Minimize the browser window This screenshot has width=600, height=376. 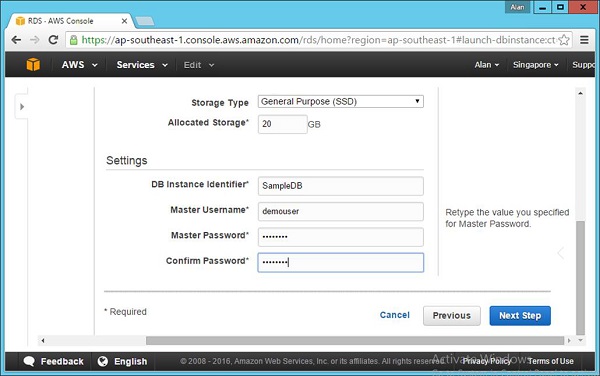542,7
